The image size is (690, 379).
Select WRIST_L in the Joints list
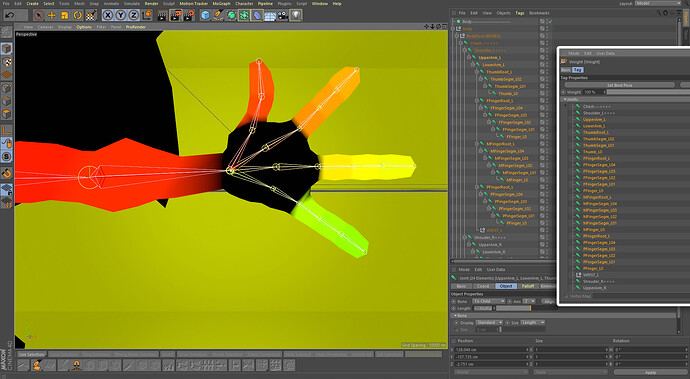591,275
